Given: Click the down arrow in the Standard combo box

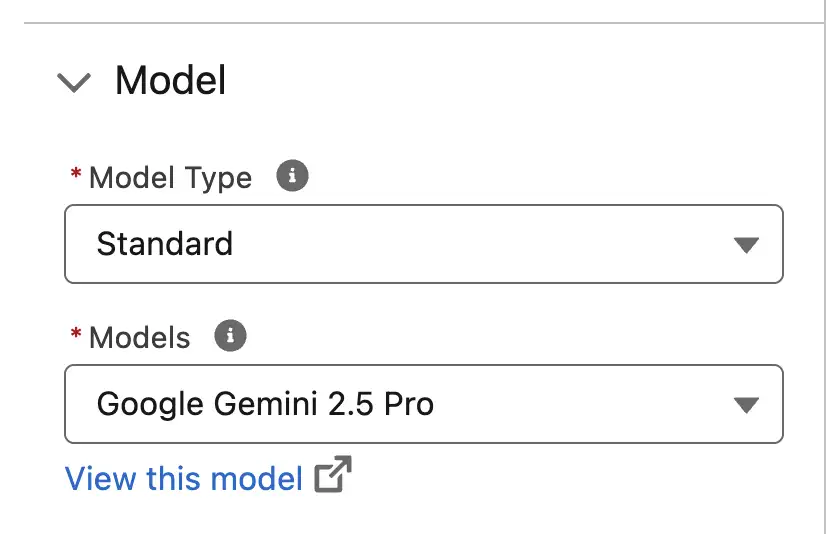Looking at the screenshot, I should tap(746, 245).
